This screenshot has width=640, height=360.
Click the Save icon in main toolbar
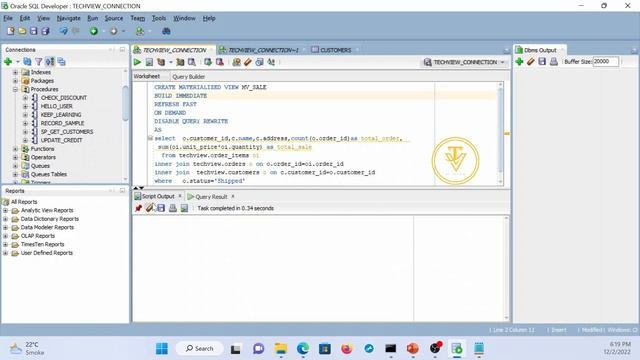click(33, 31)
